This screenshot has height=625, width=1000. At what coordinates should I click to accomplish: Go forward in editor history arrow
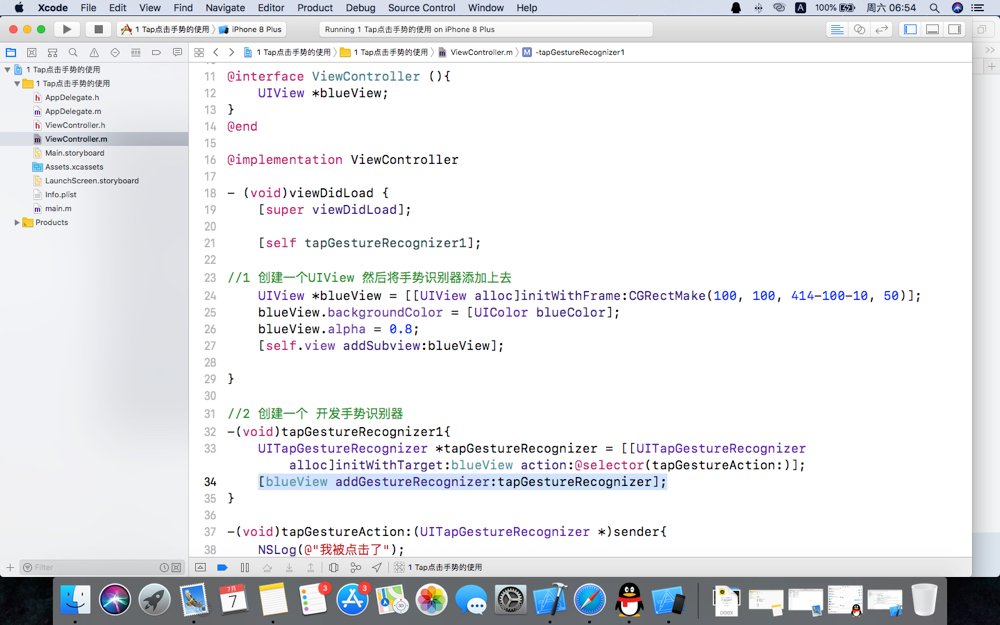tap(232, 52)
